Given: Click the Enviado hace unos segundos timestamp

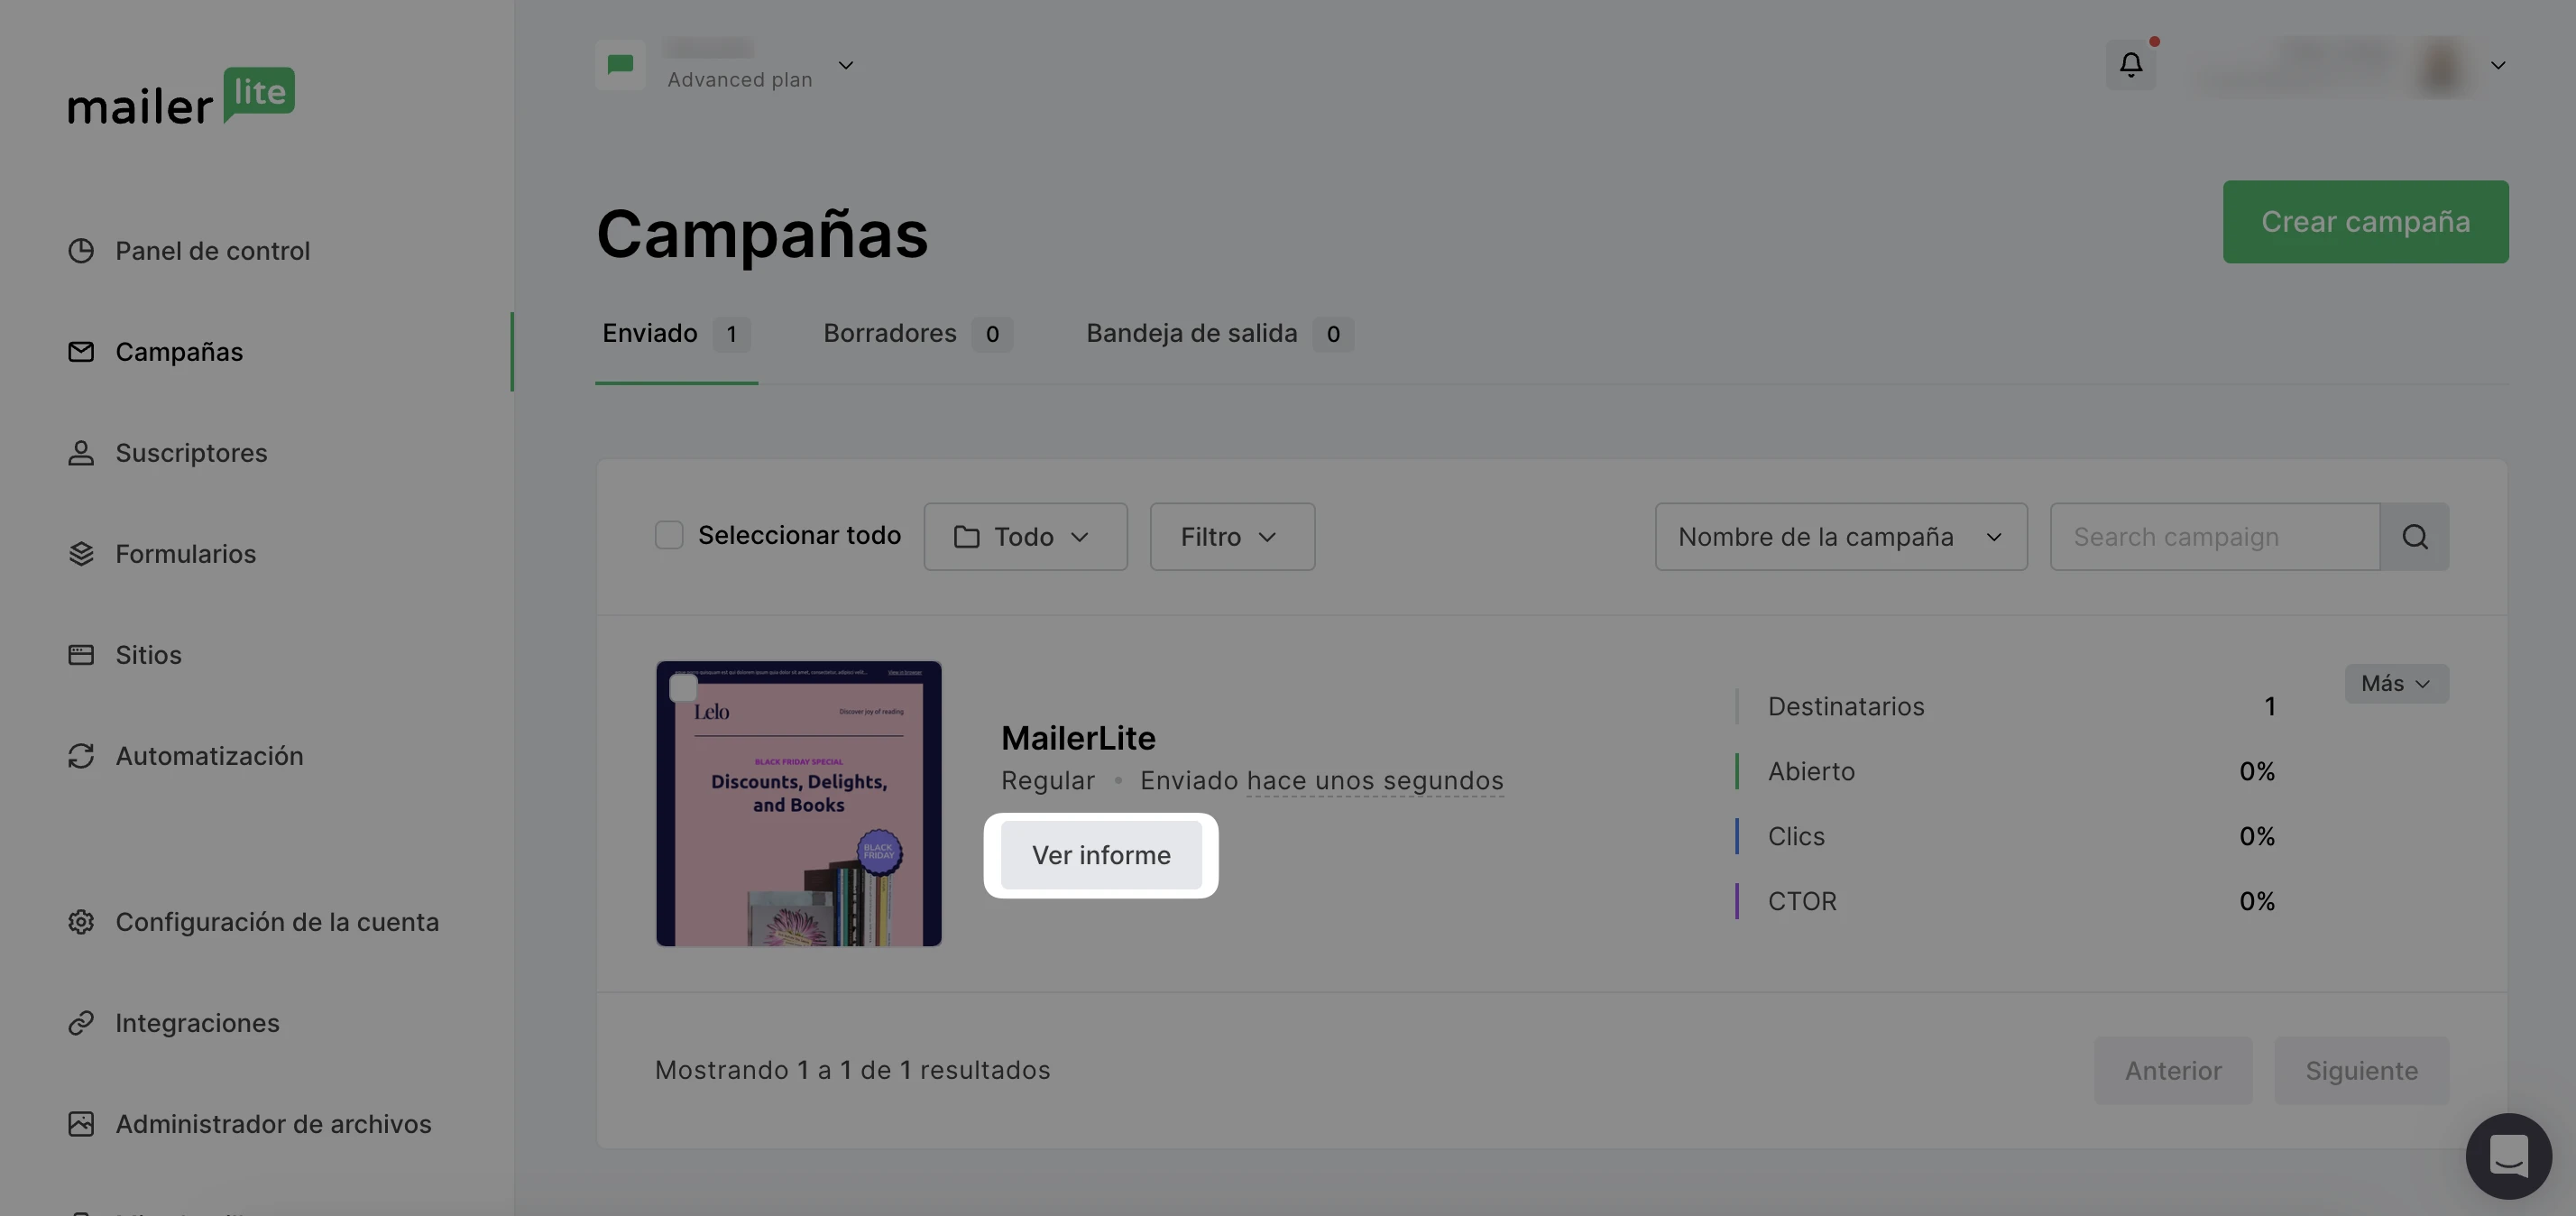Looking at the screenshot, I should pos(1322,780).
